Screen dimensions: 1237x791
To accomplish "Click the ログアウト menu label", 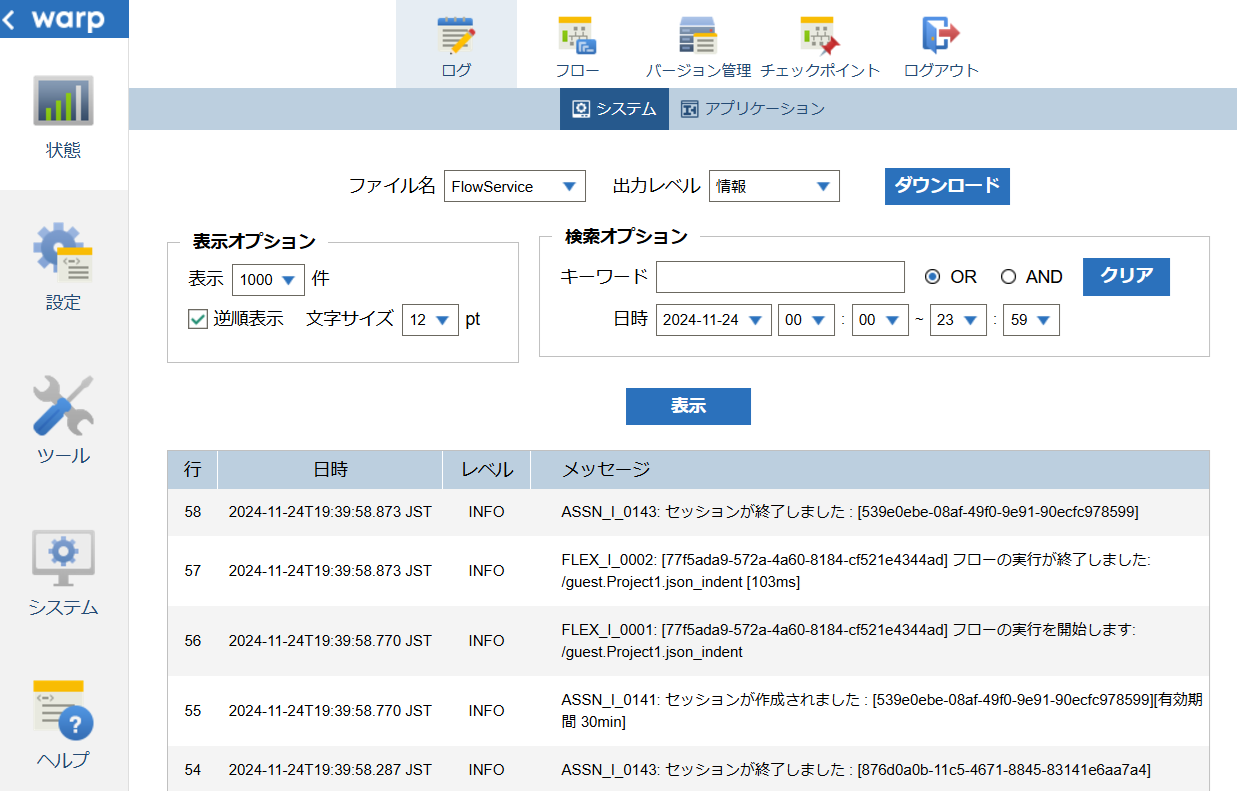I will 941,71.
